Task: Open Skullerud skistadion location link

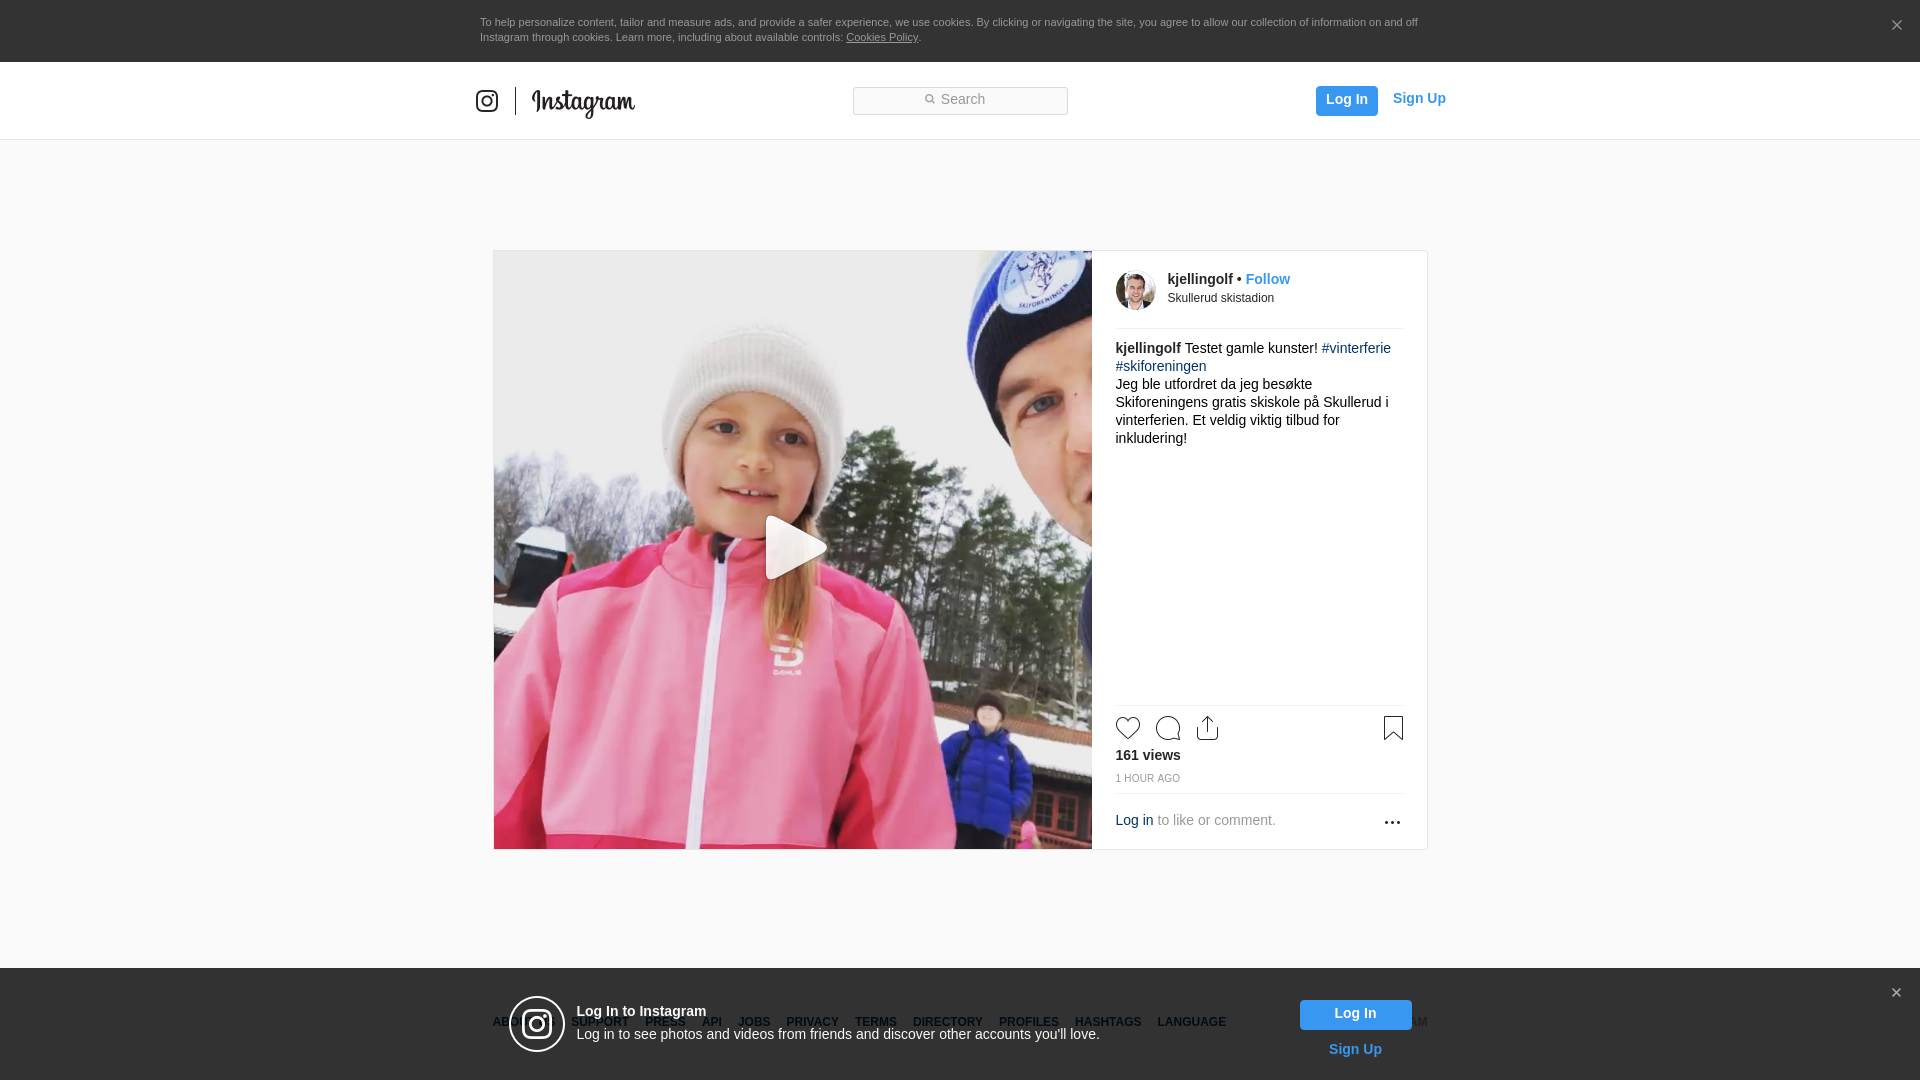Action: click(1220, 298)
